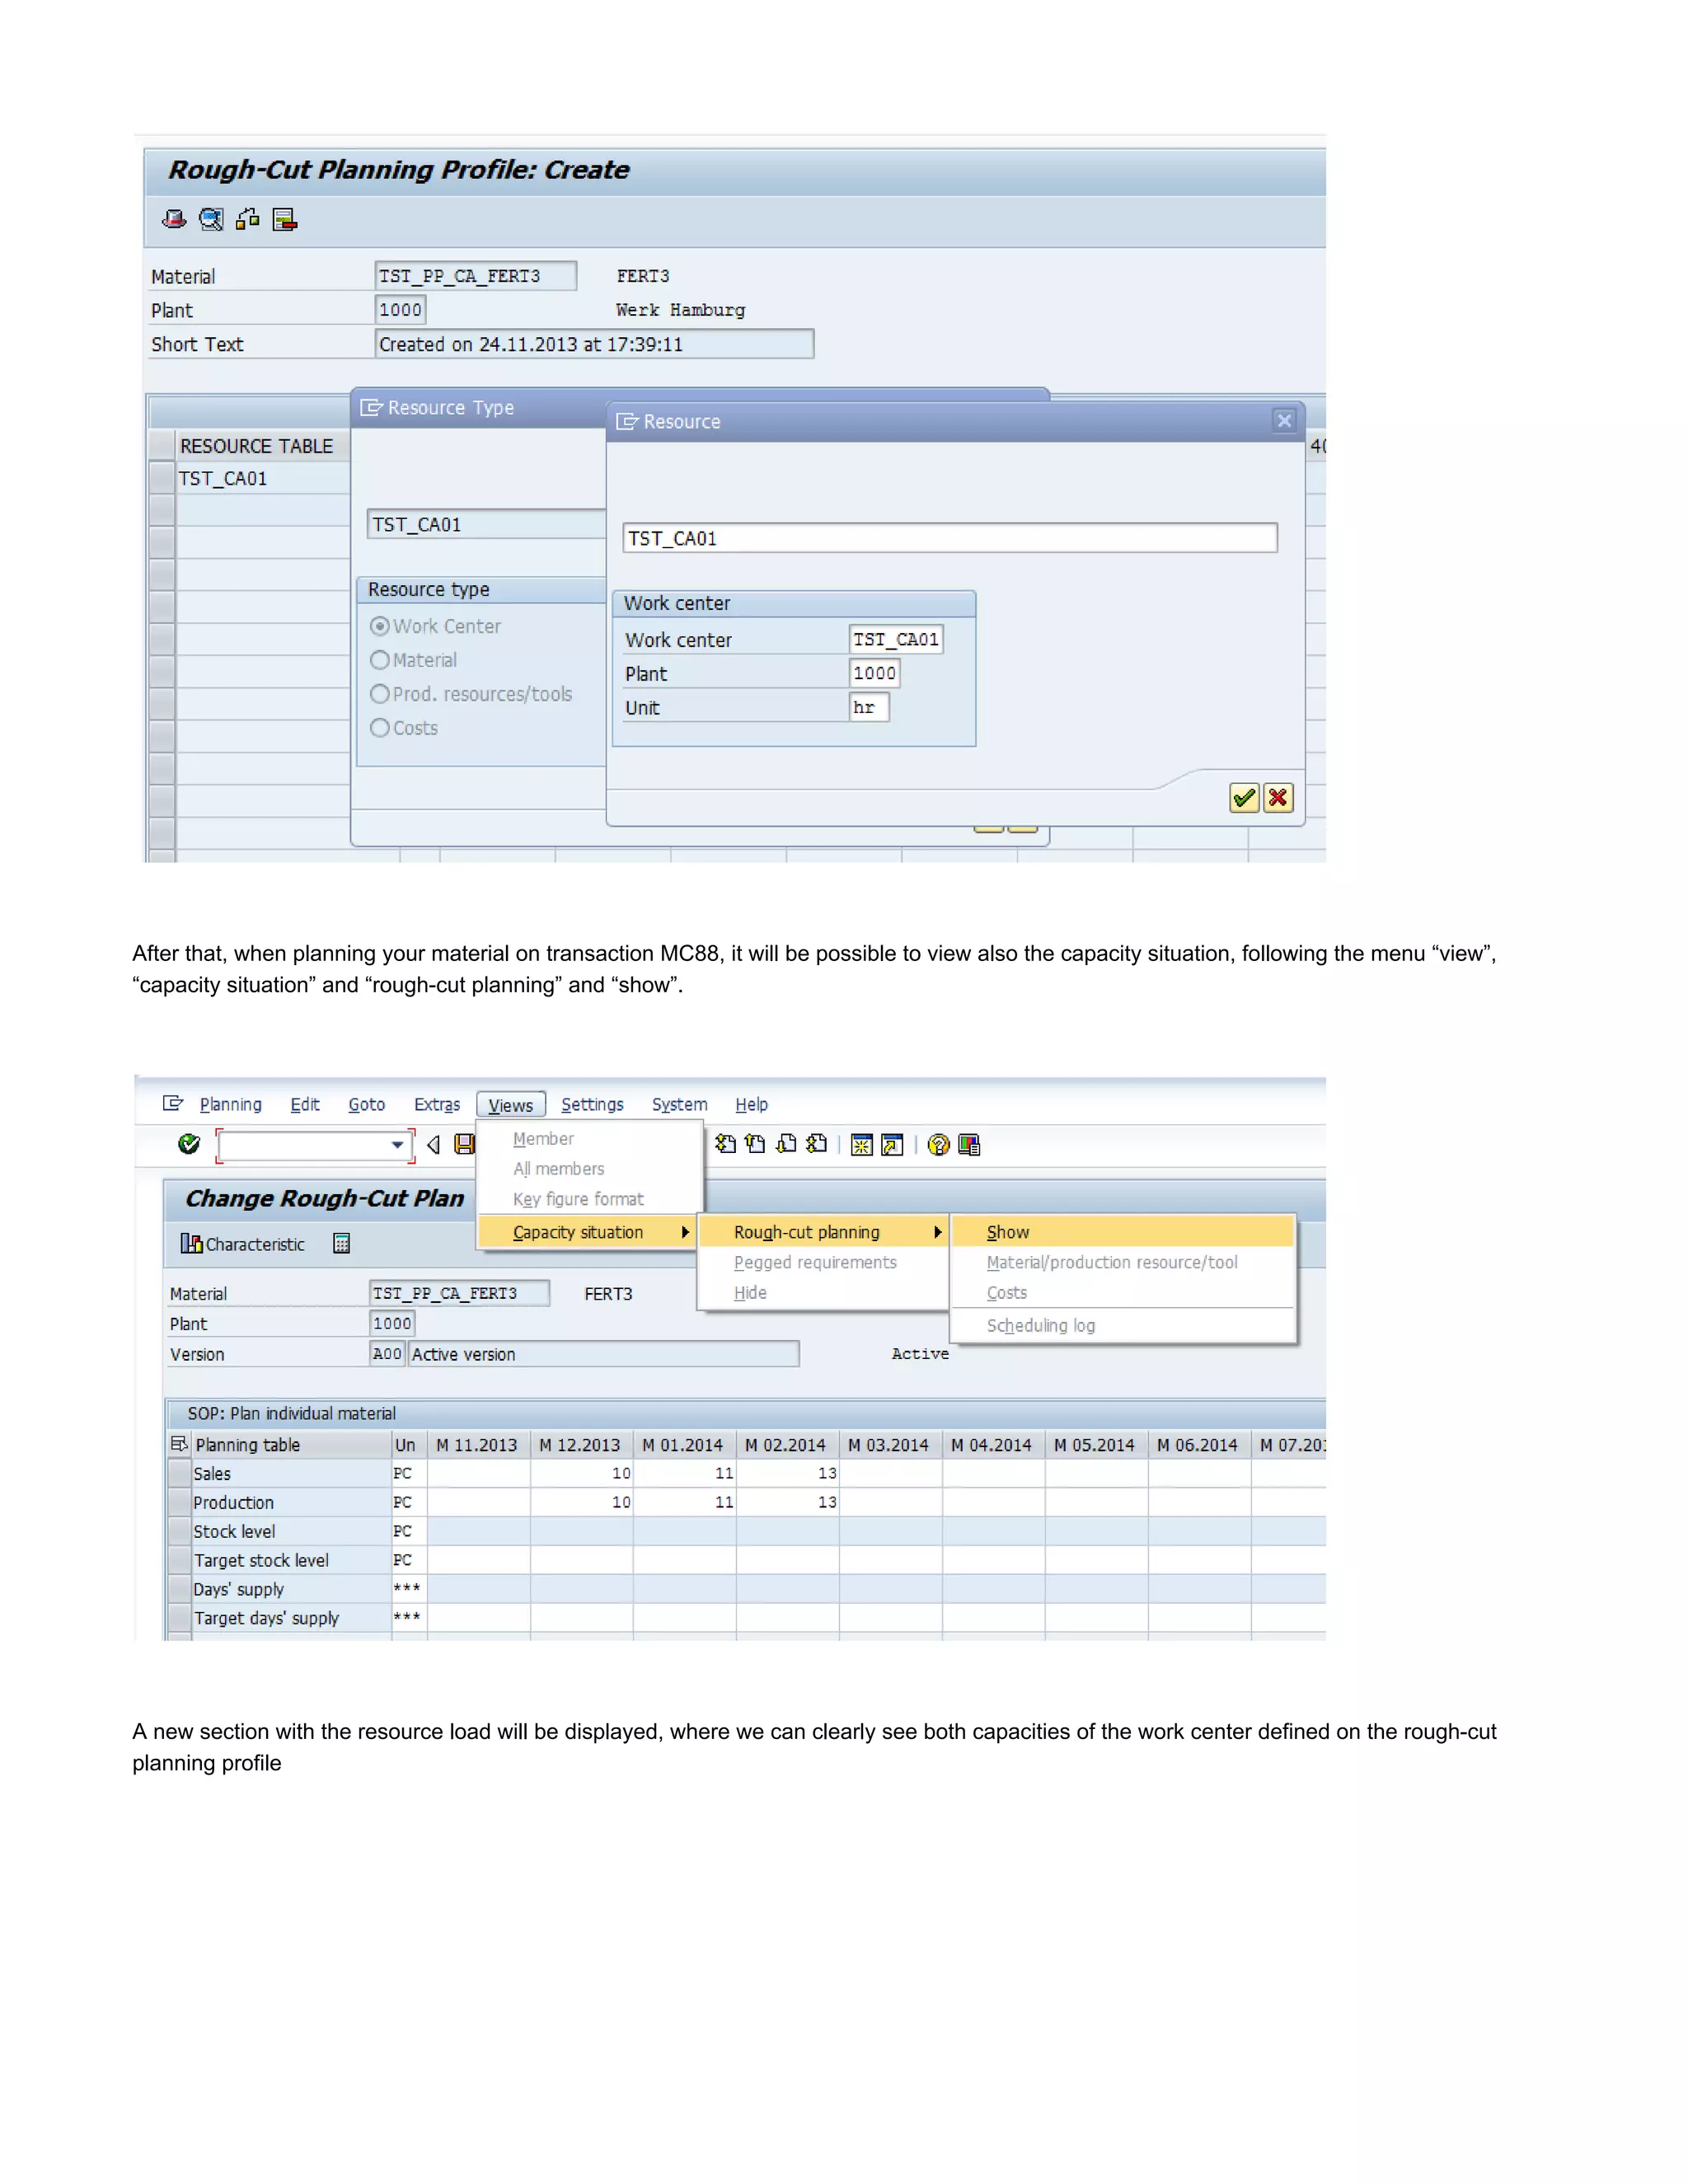The image size is (1688, 2184).
Task: Click the RESOURCE TABLE column header
Action: 263,446
